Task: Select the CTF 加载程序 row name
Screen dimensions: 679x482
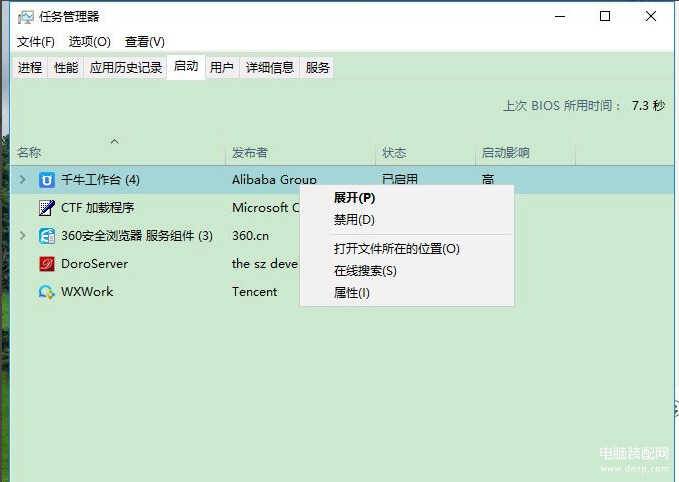Action: point(97,208)
